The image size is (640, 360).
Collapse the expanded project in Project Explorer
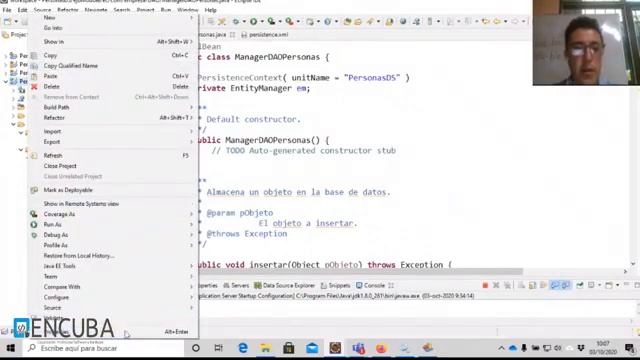click(6, 81)
